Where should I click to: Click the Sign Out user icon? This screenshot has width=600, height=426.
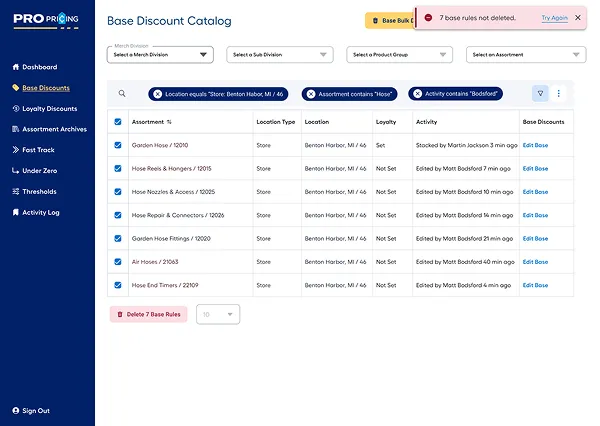(16, 410)
